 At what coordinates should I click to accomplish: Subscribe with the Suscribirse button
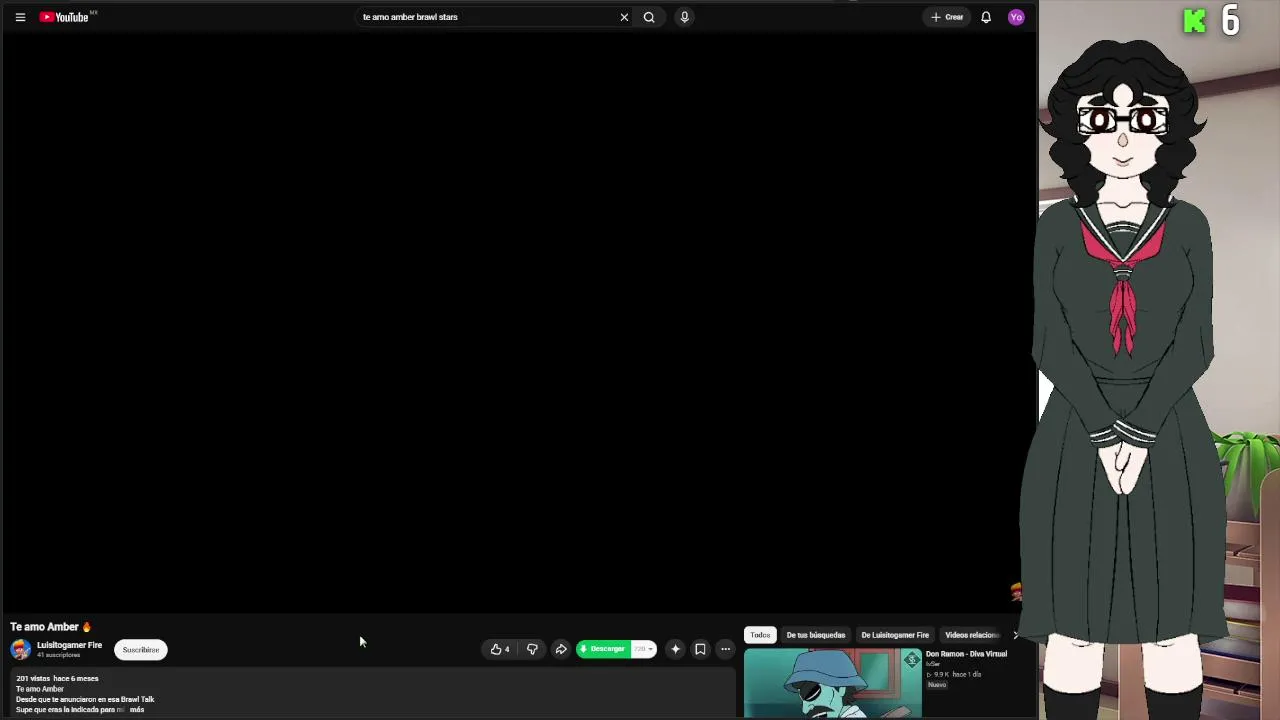(x=141, y=650)
